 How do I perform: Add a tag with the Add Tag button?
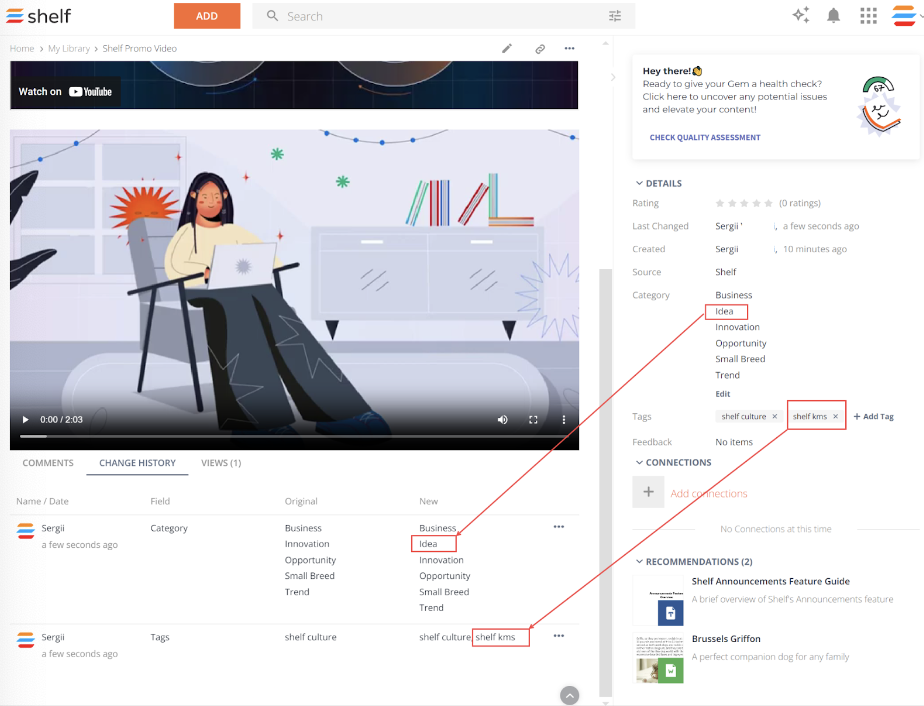[x=873, y=416]
